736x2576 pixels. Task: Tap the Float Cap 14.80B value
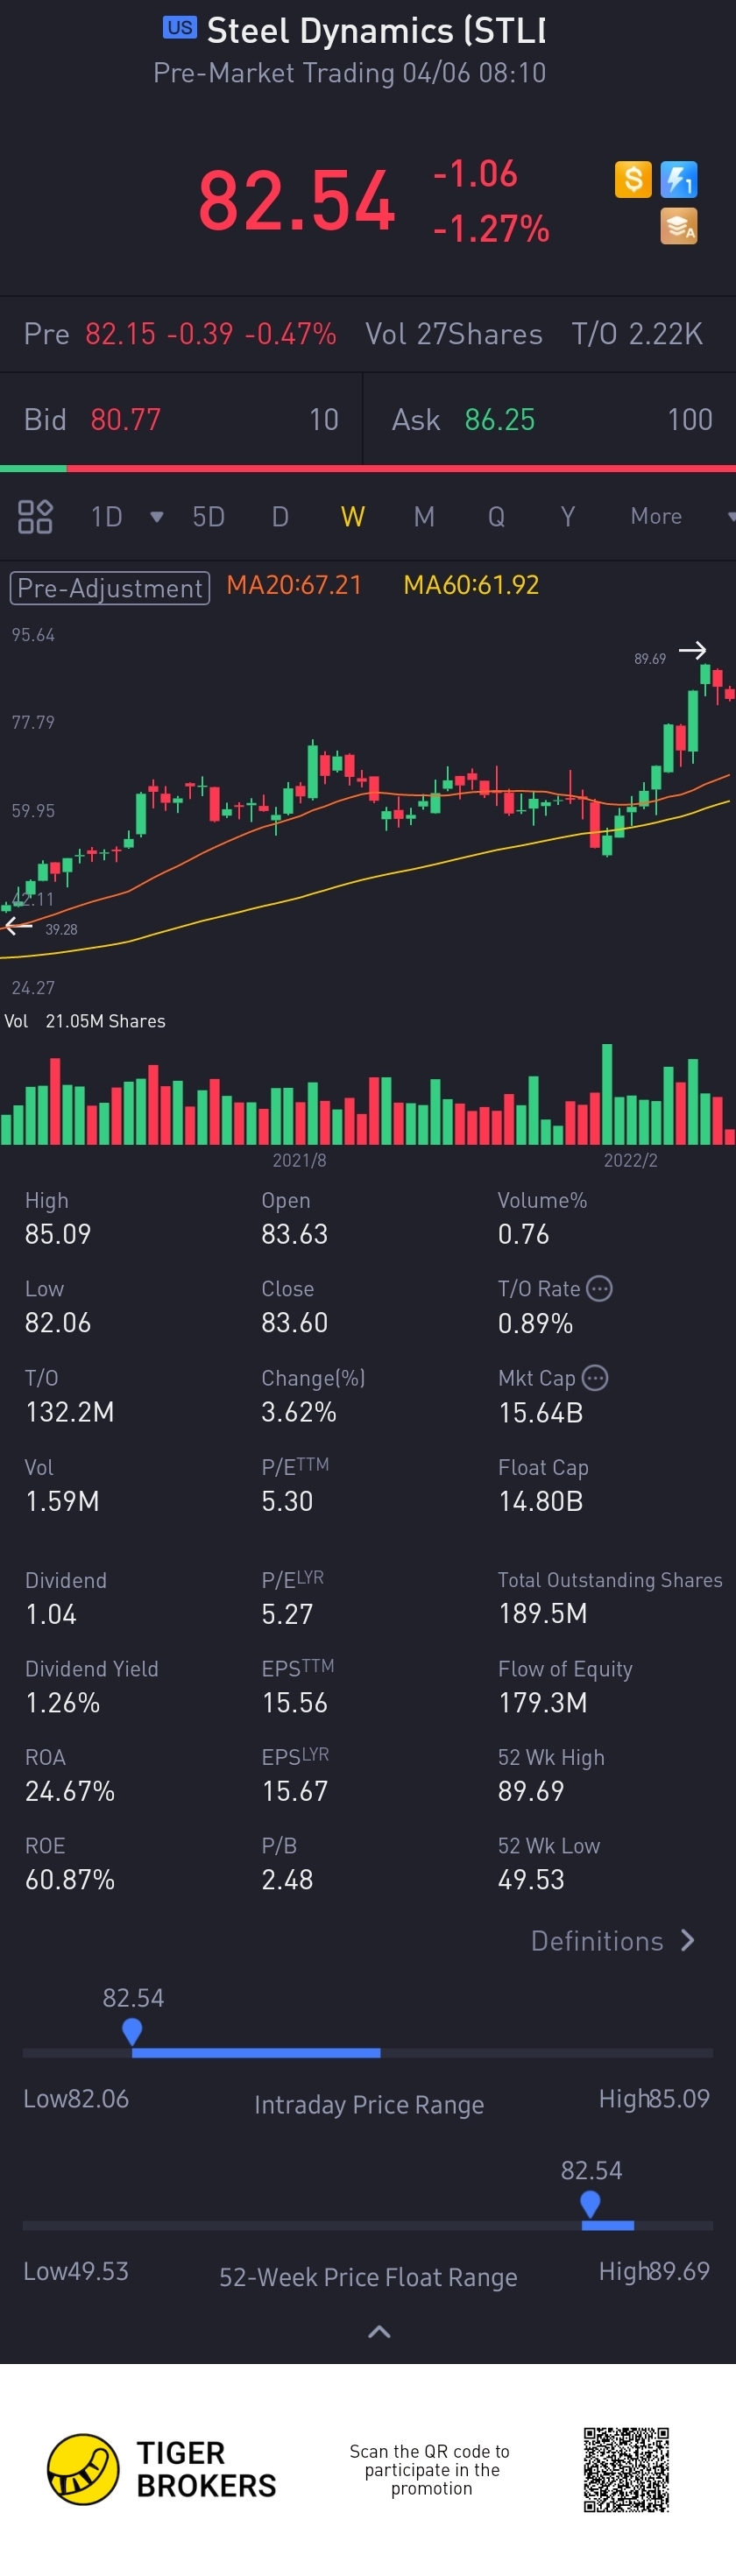[541, 1501]
